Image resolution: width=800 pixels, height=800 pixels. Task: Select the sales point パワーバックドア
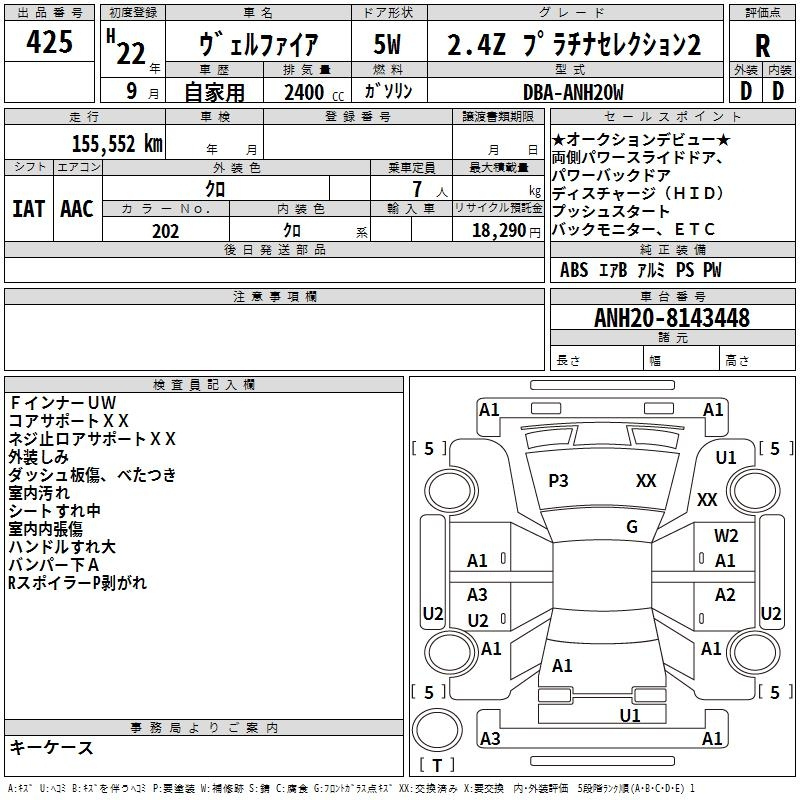611,176
